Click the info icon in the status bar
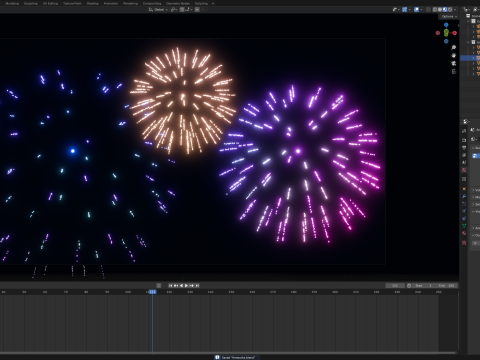Image resolution: width=480 pixels, height=360 pixels. pyautogui.click(x=217, y=357)
